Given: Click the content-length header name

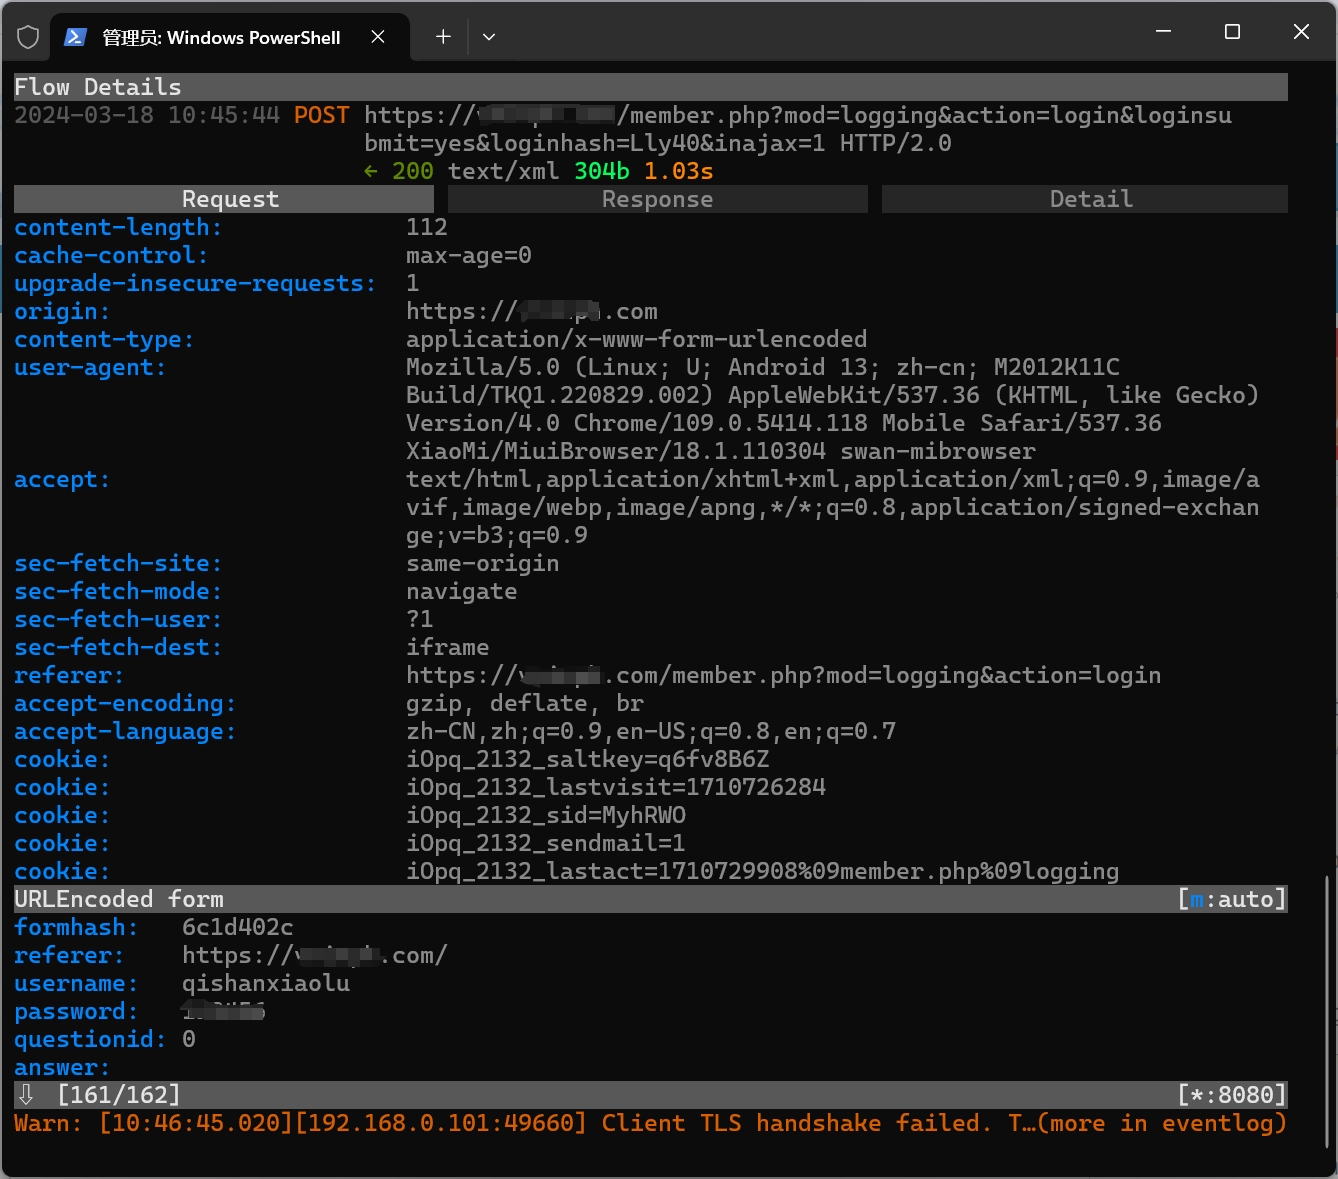Looking at the screenshot, I should 118,227.
